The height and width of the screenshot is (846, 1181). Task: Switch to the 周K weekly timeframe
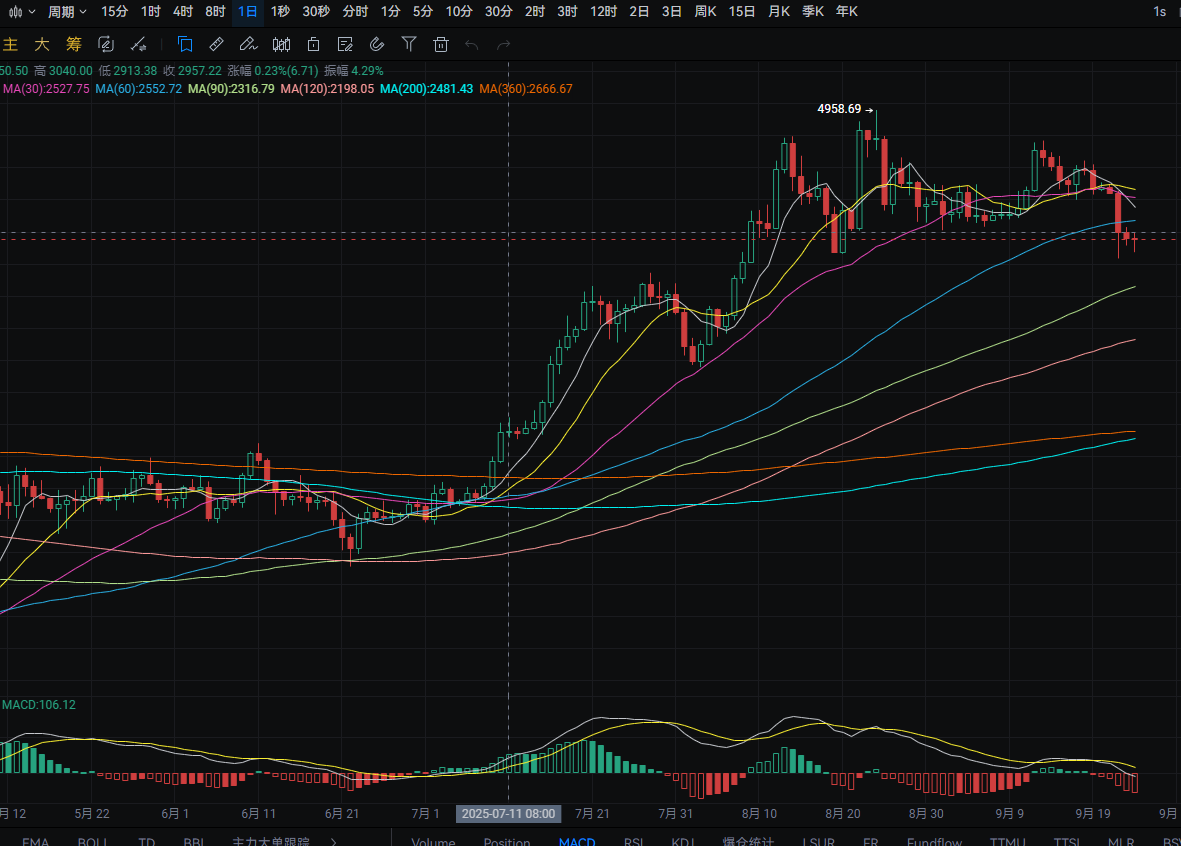click(705, 11)
